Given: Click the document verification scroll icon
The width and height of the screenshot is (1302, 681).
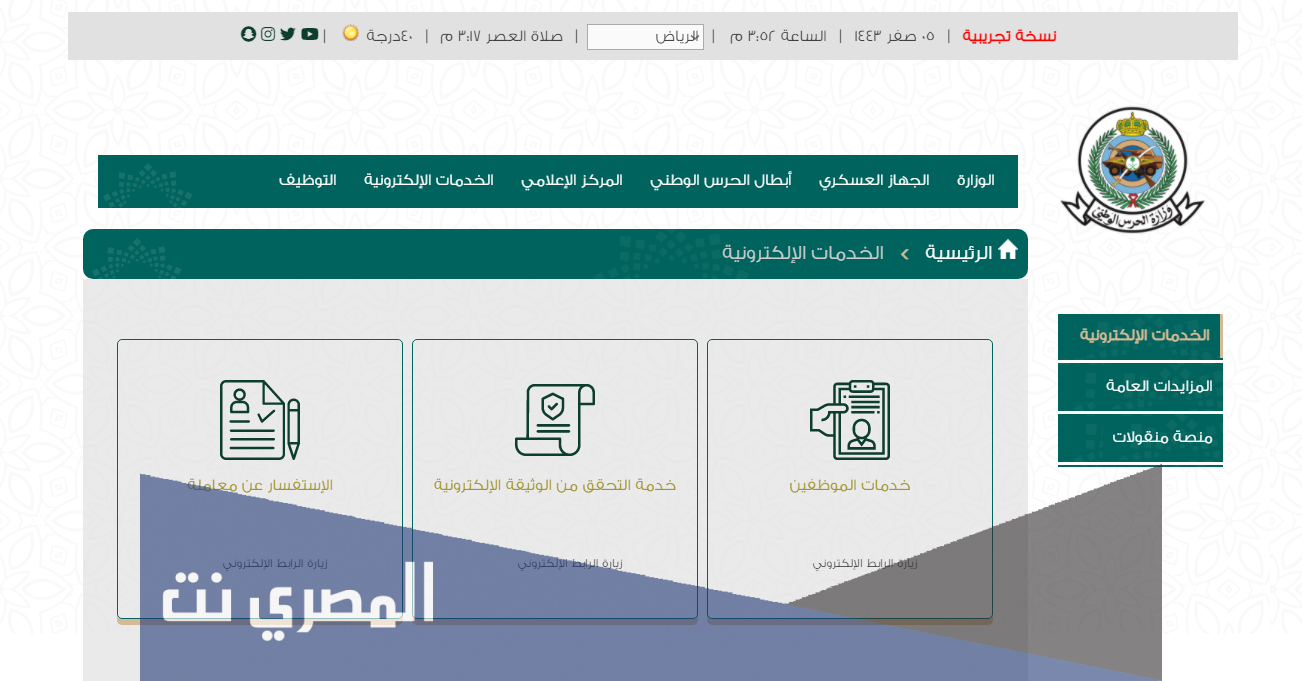Looking at the screenshot, I should pos(554,420).
